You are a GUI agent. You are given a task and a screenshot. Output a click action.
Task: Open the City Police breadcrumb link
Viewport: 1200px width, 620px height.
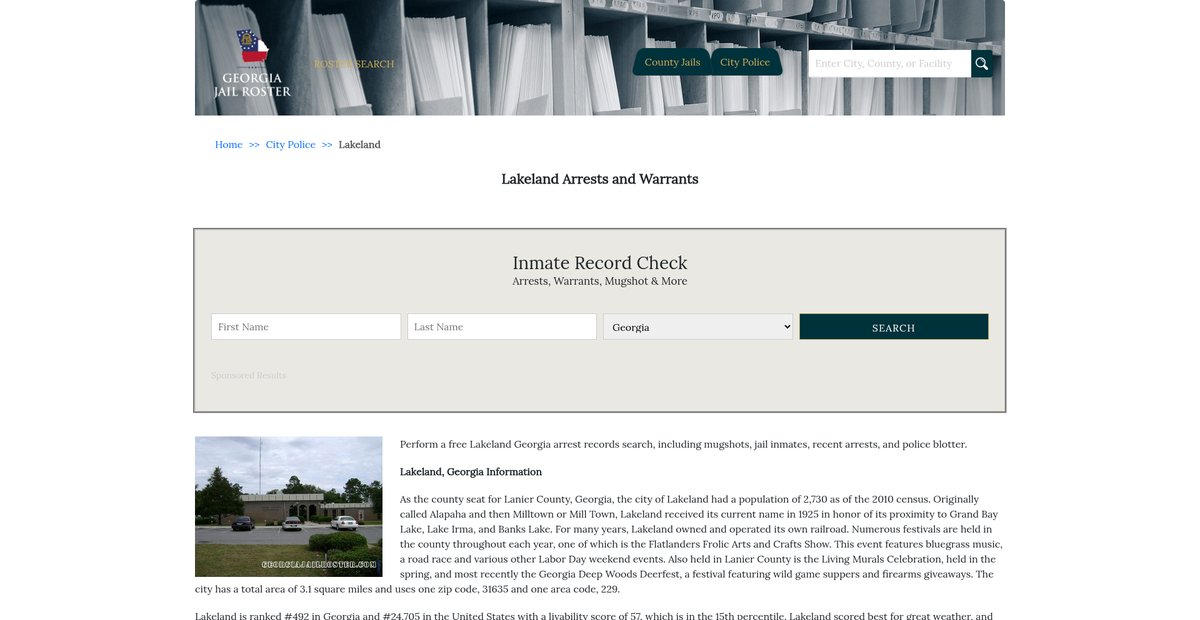click(290, 145)
